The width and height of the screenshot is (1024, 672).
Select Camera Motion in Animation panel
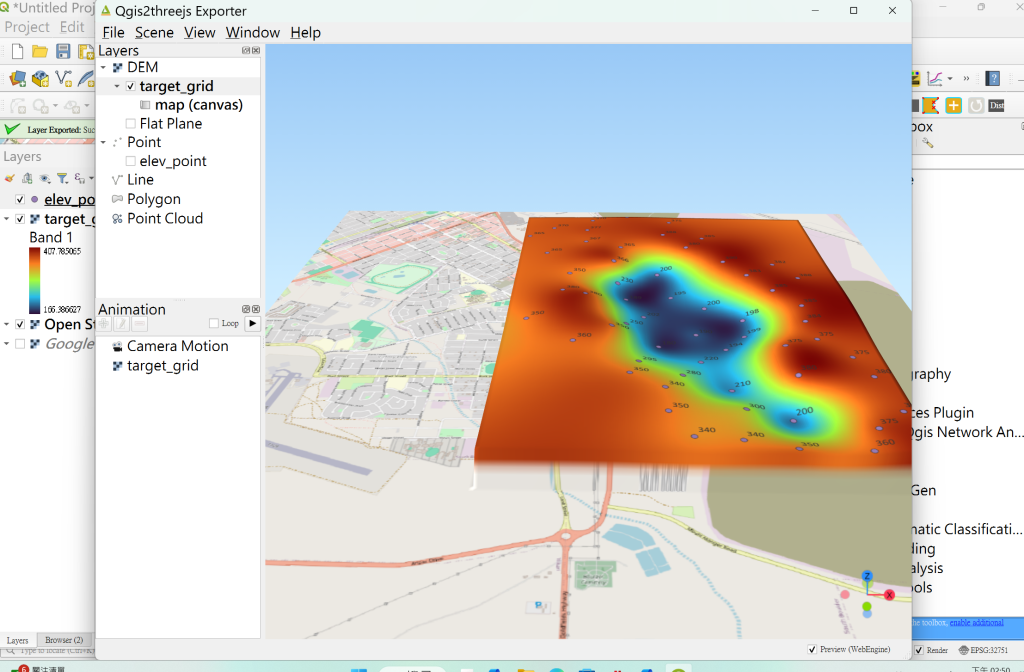coord(178,346)
